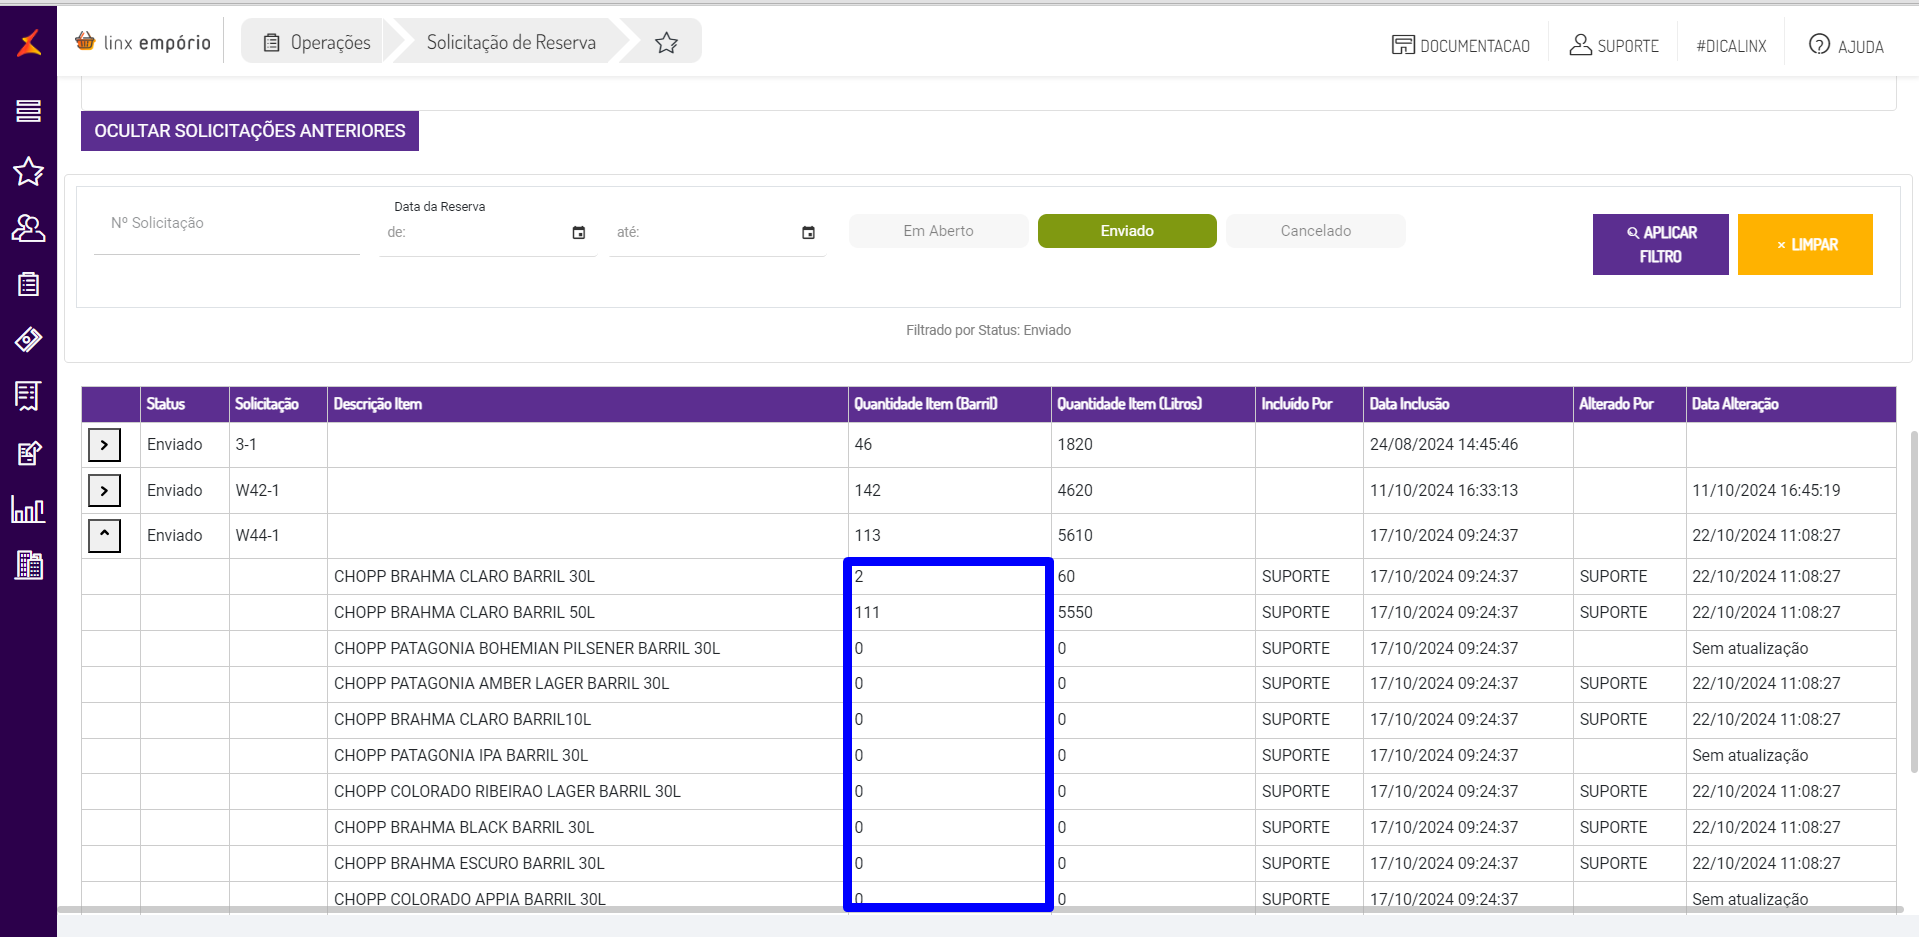Click the Descrição Item column header
Screen dimensions: 1919x937
(x=588, y=404)
